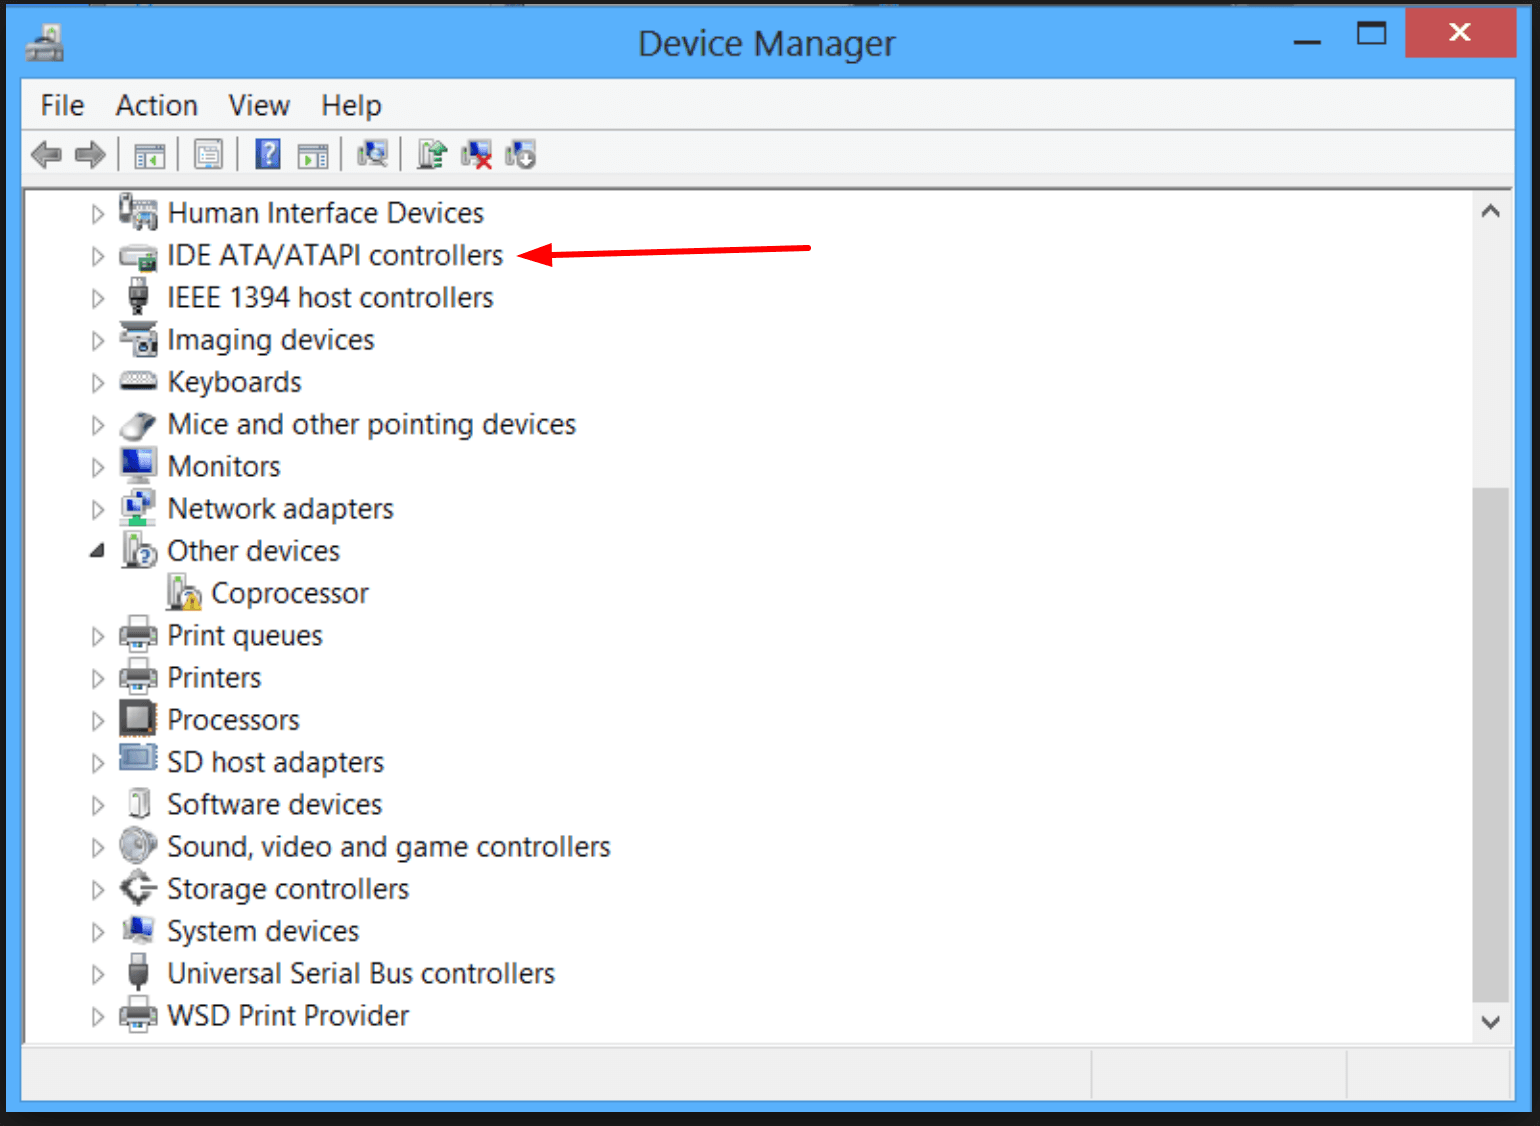Click the Uninstall device icon with red X
The width and height of the screenshot is (1540, 1126).
click(x=476, y=155)
